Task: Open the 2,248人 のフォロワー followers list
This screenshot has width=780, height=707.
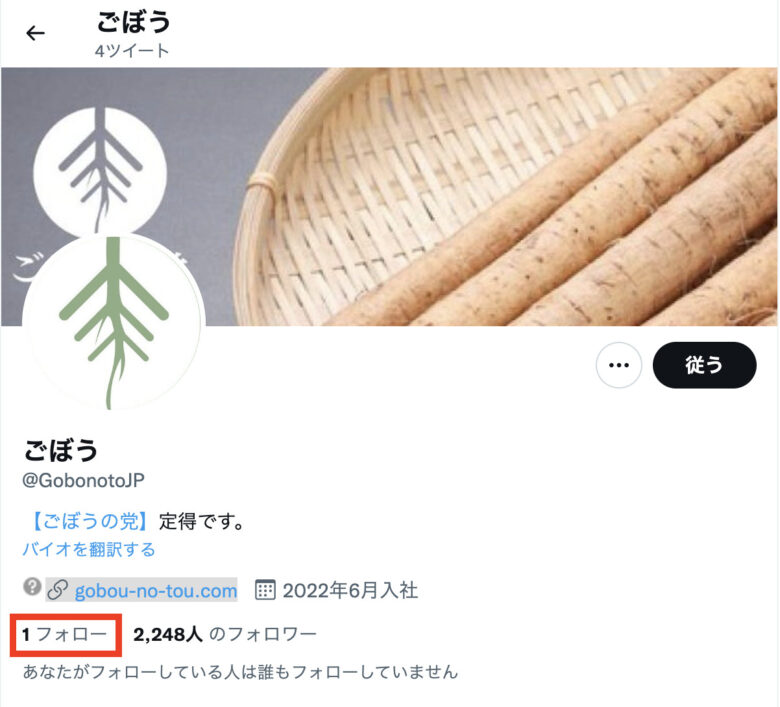Action: 225,634
